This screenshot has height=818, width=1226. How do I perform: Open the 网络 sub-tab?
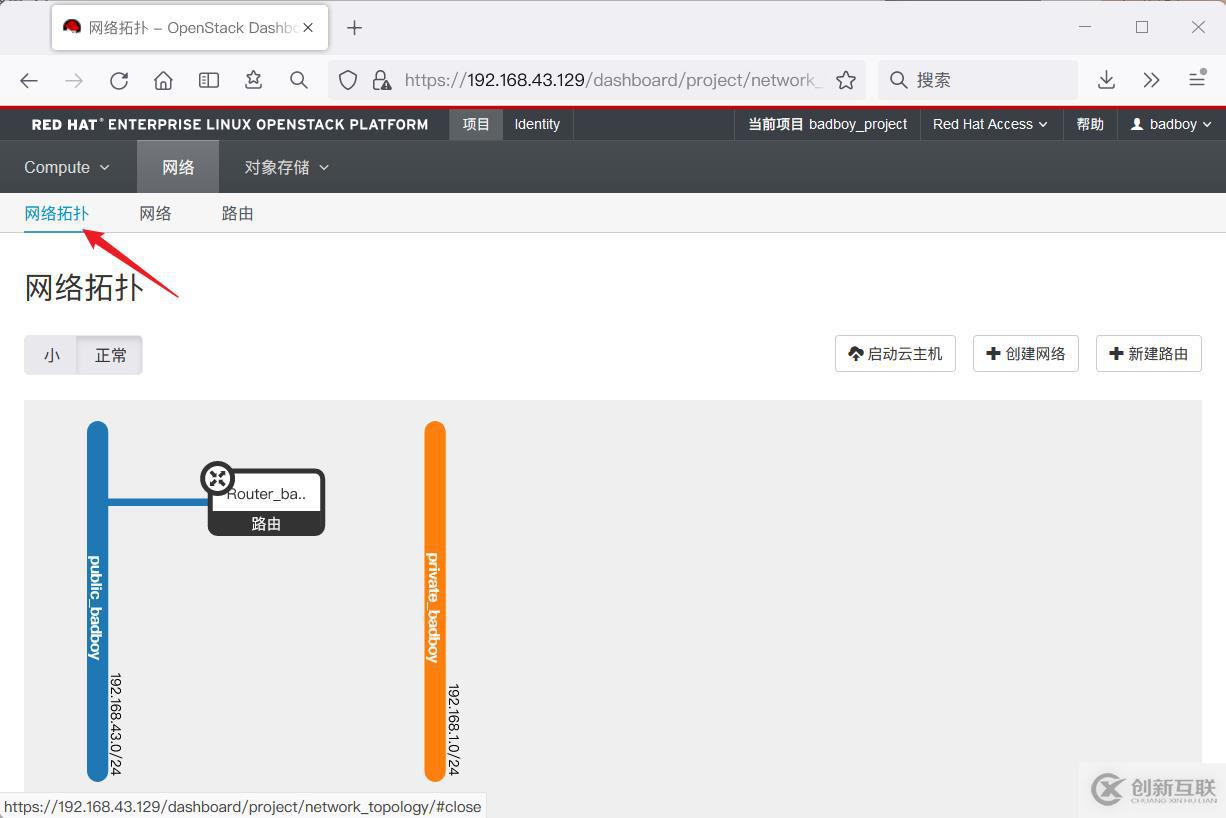click(x=155, y=213)
